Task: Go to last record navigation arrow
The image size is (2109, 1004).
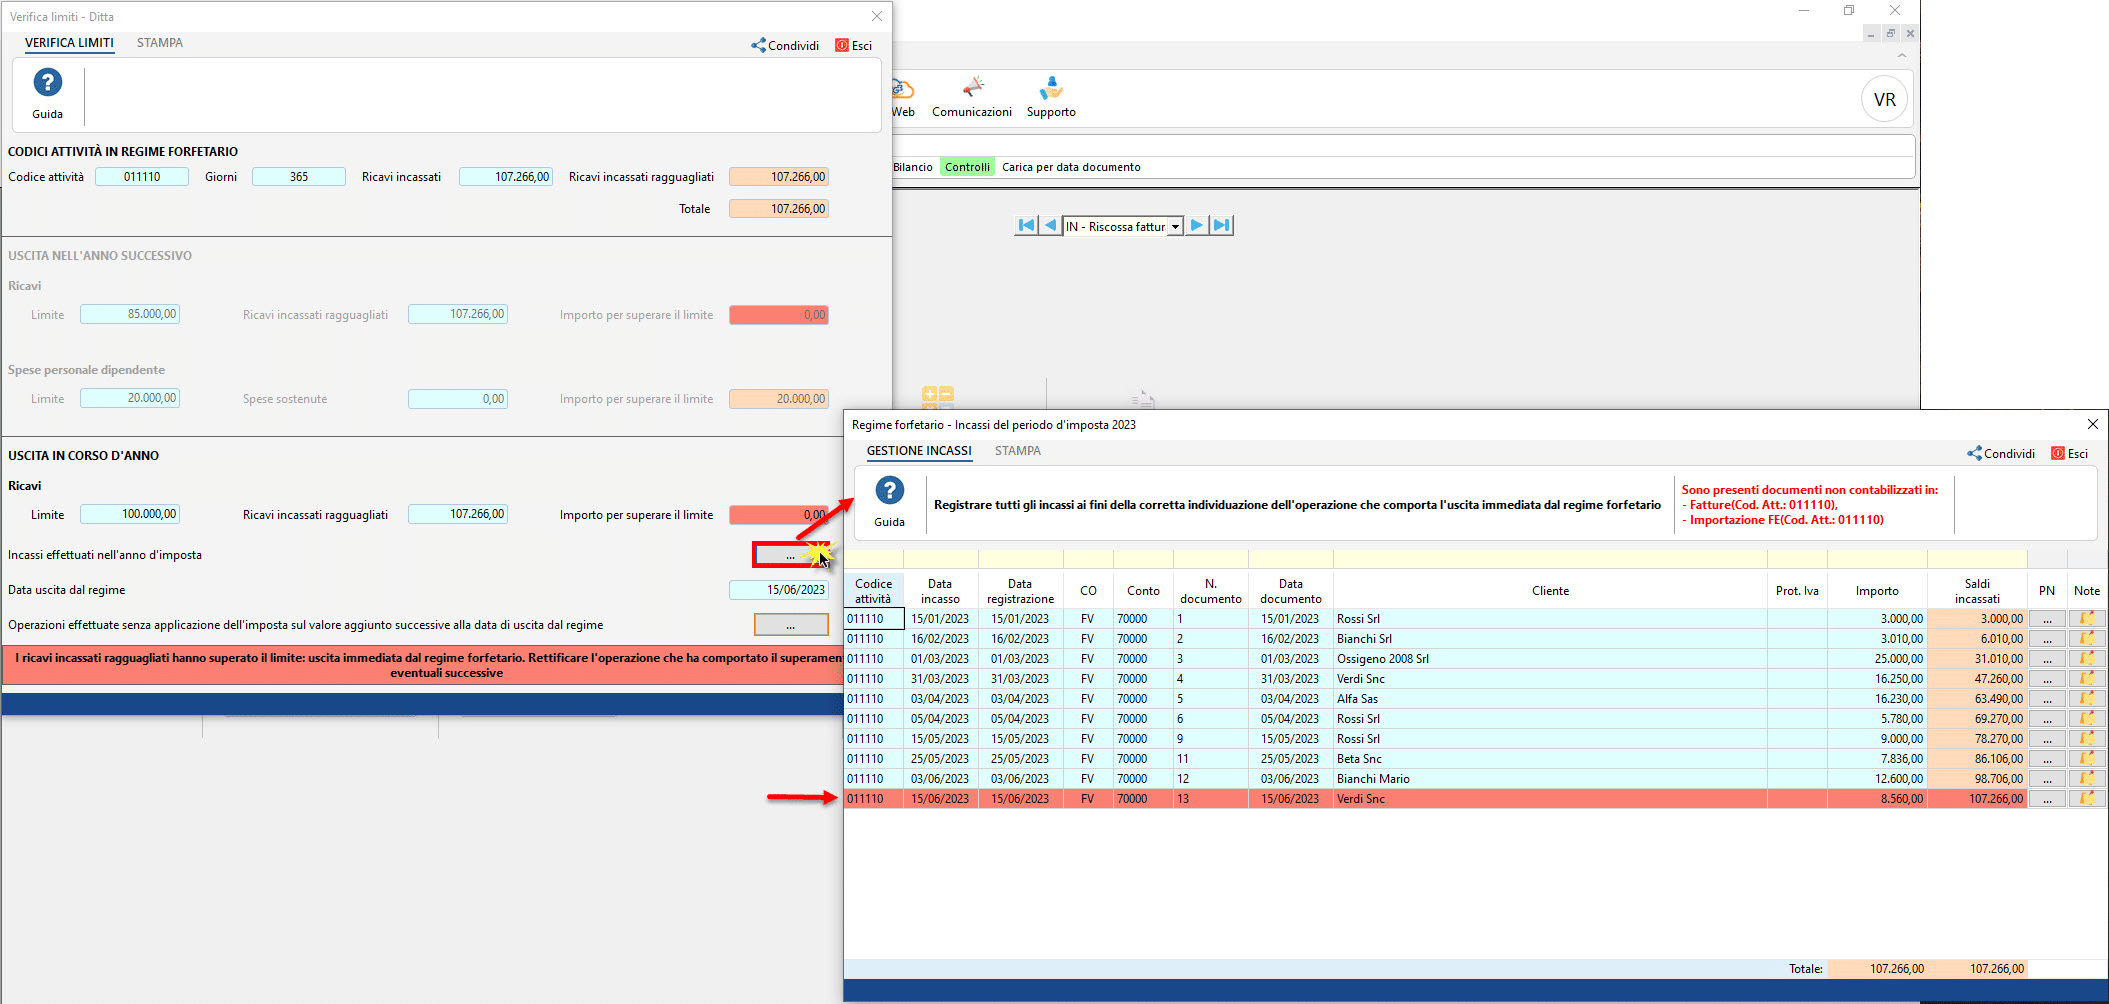Action: click(1221, 226)
